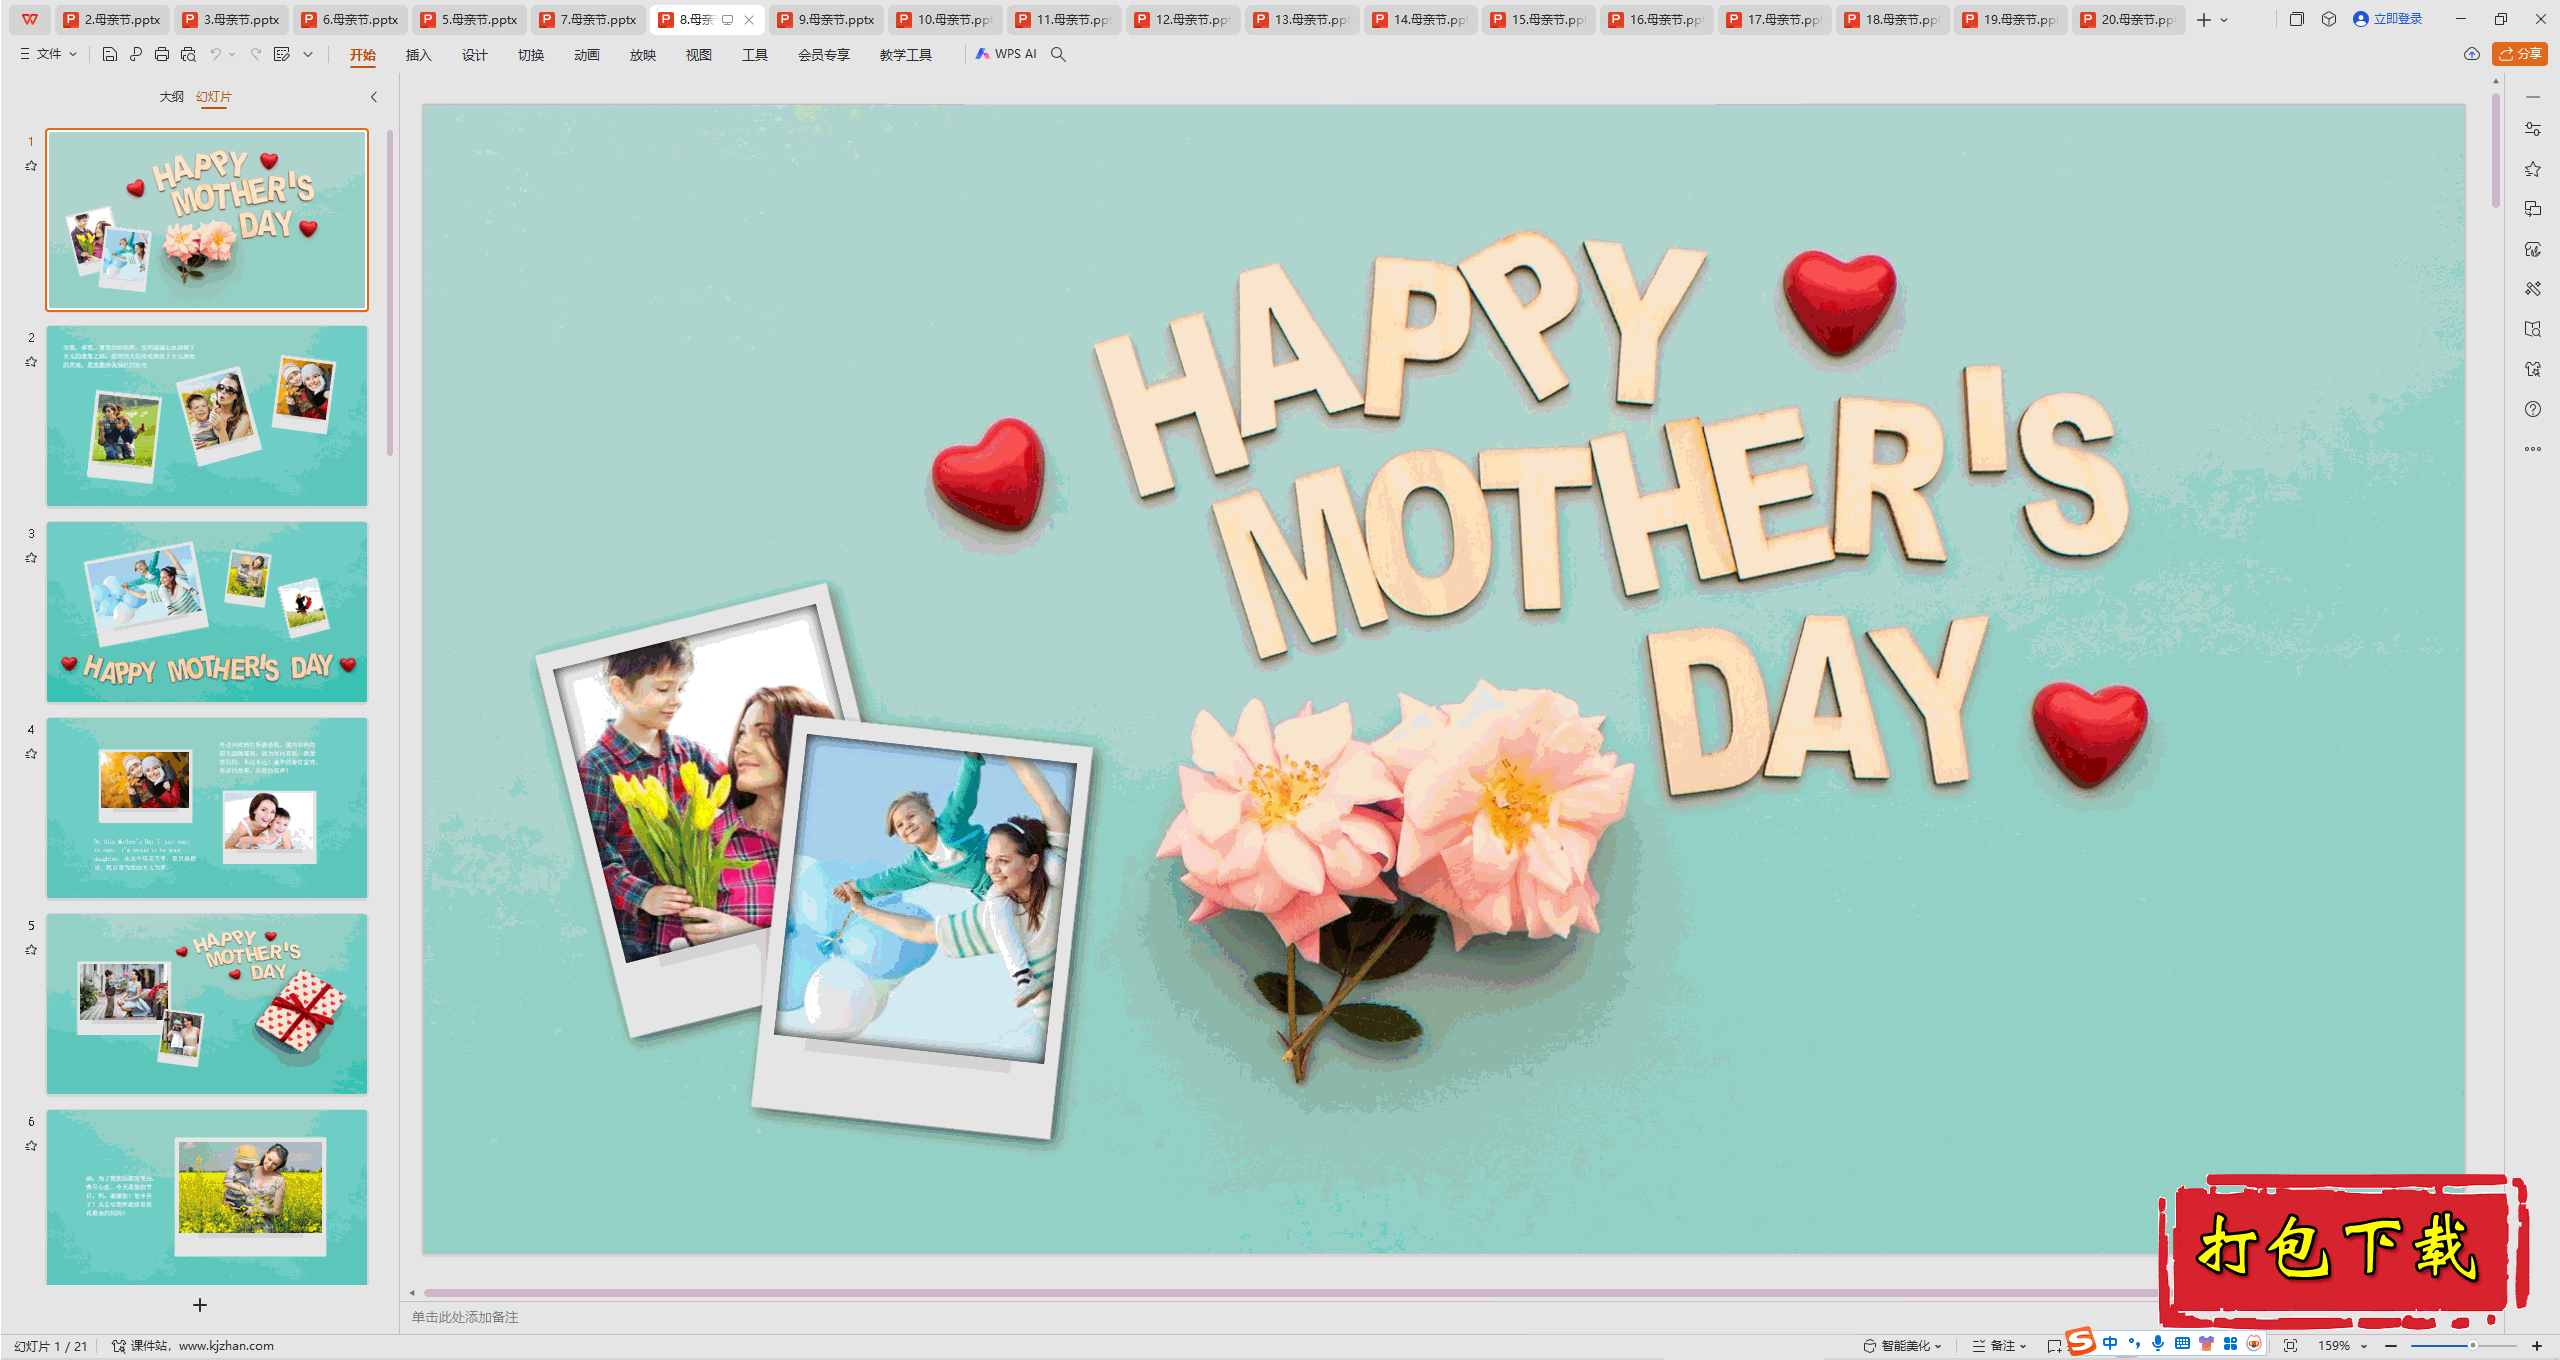Image resolution: width=2560 pixels, height=1360 pixels.
Task: Open the 动画 ribbon tab
Action: [586, 55]
